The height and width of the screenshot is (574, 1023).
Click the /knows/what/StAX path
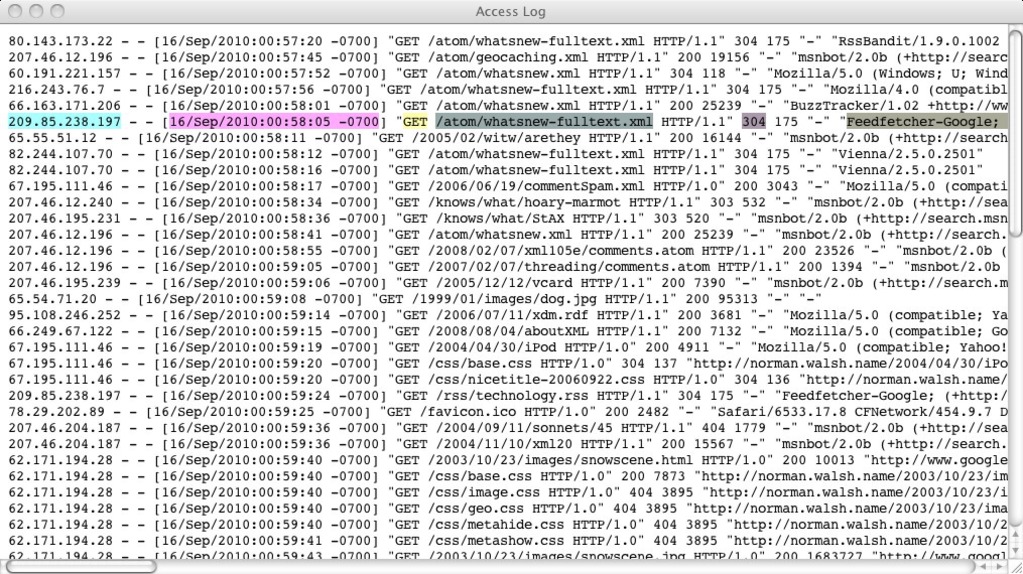pyautogui.click(x=500, y=219)
